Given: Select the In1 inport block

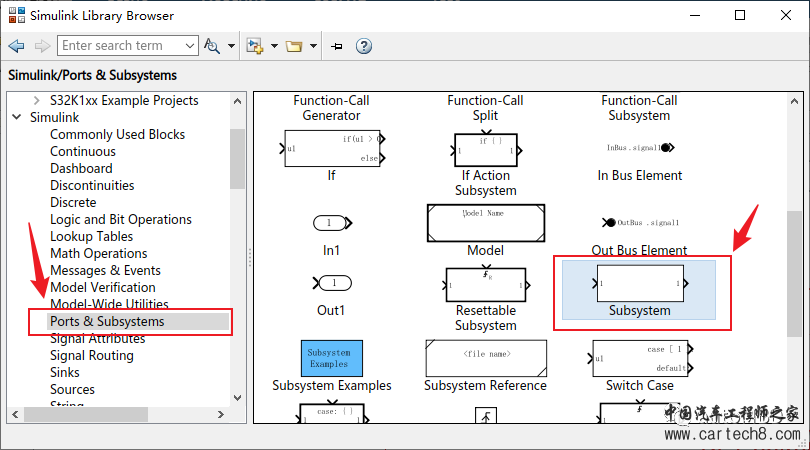Looking at the screenshot, I should 333,223.
